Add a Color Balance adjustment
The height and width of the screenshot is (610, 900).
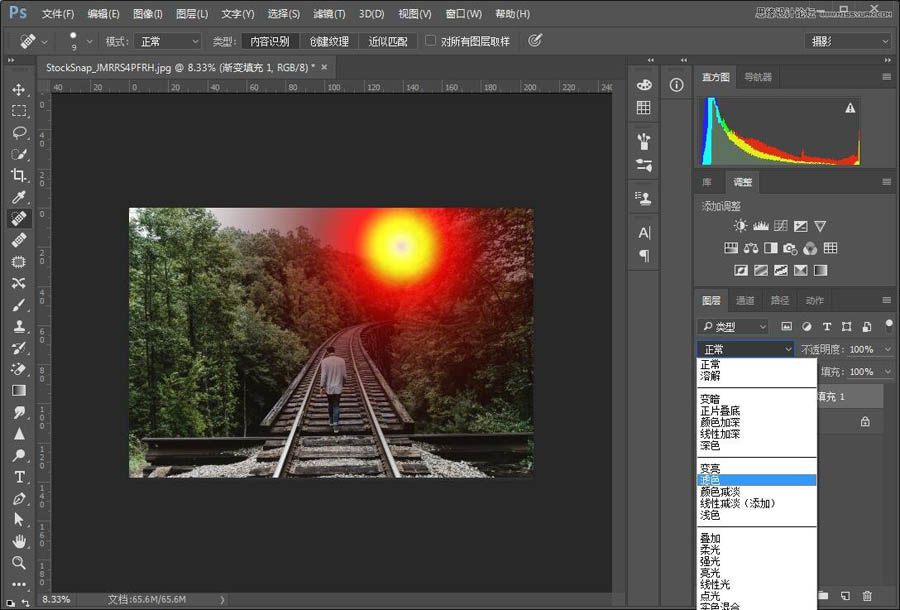click(751, 248)
